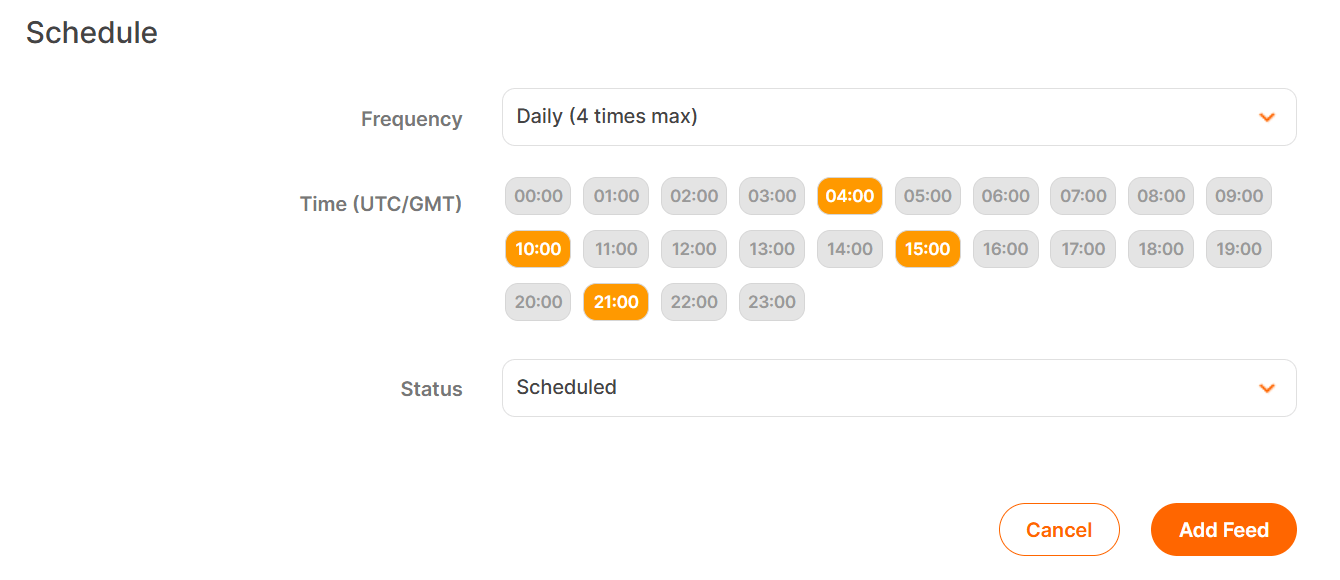Select the 19:00 time slot

[x=1238, y=249]
